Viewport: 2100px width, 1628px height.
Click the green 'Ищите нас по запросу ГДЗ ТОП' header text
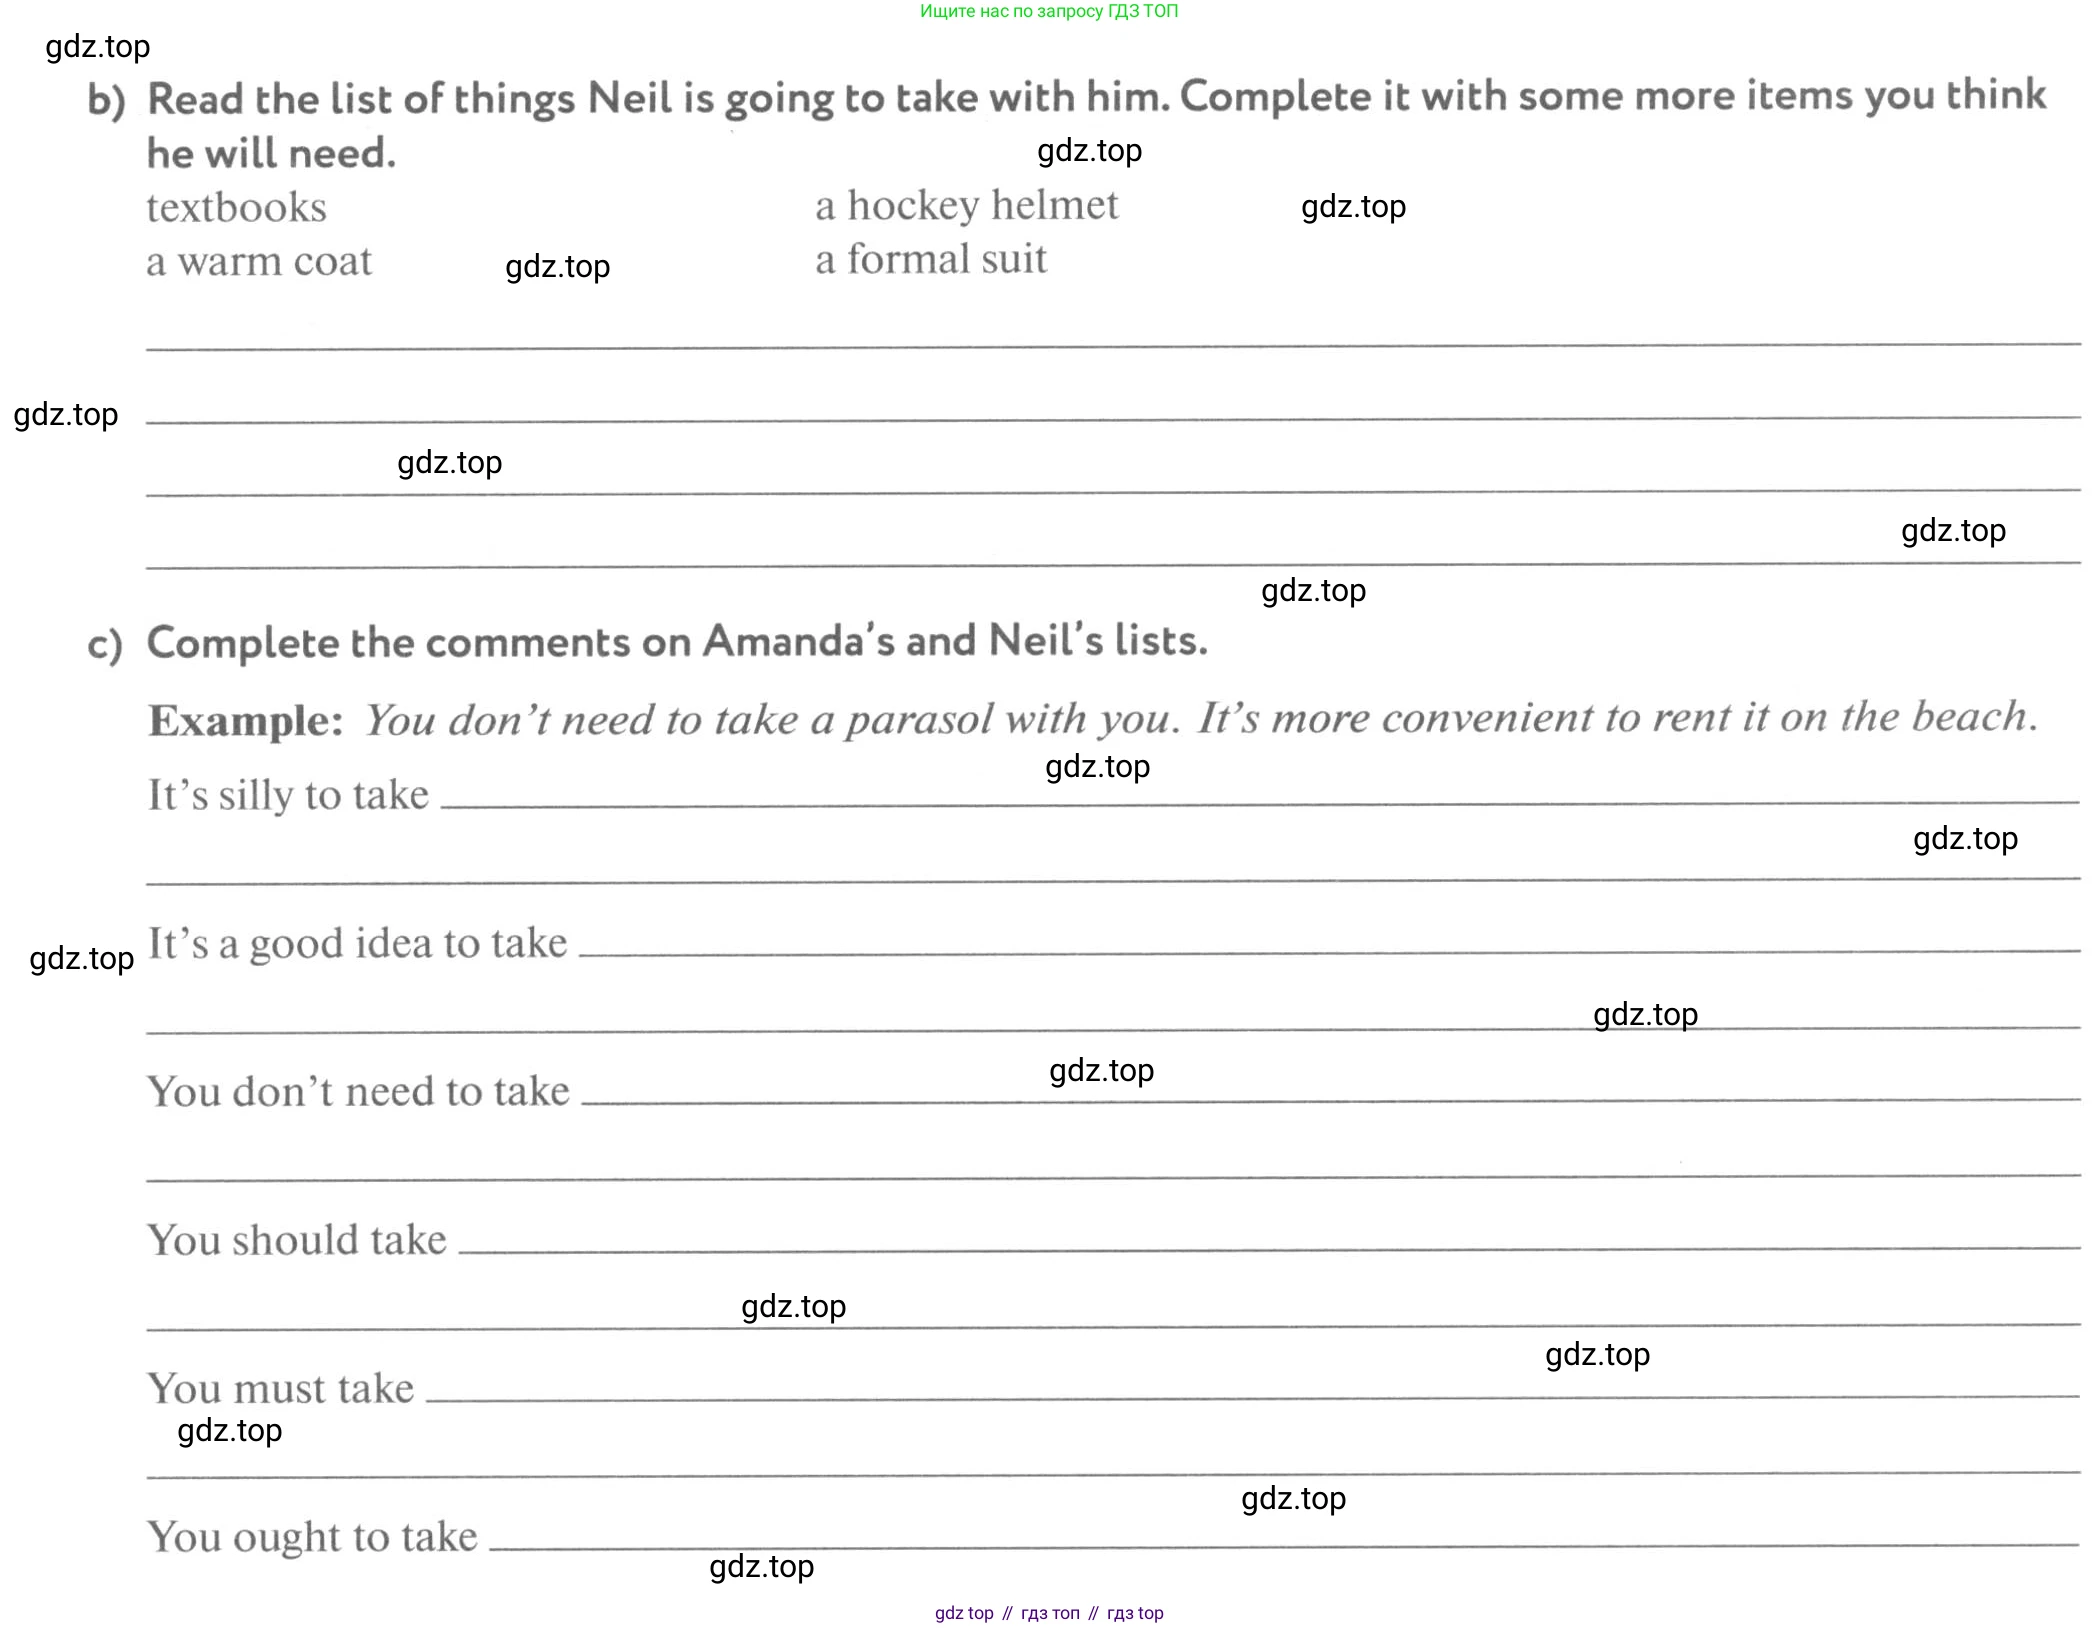1049,11
